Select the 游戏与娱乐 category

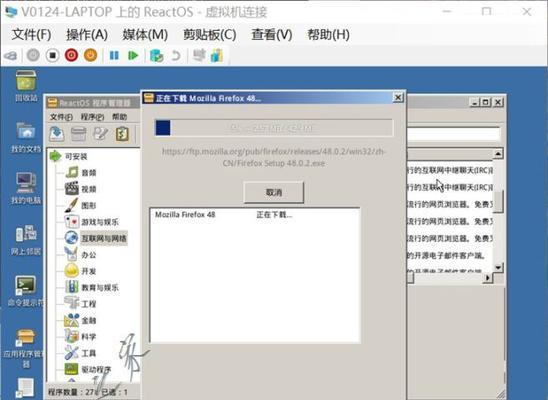[100, 222]
